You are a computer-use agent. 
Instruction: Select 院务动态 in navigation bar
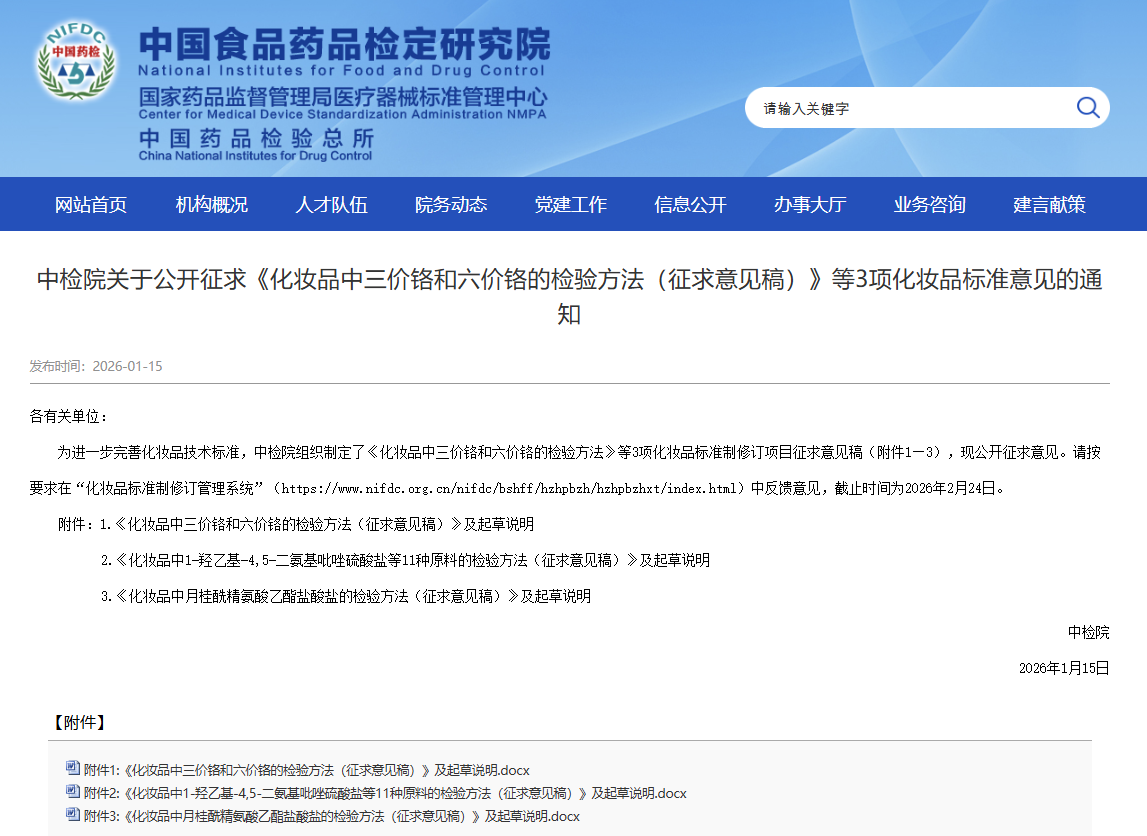[x=451, y=205]
